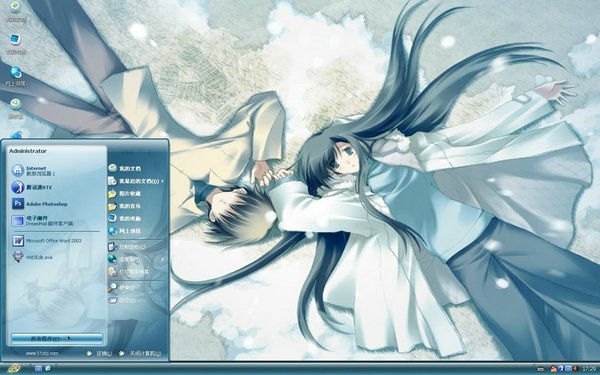Launch VNISEdit.exe from the Start menu
This screenshot has height=375, width=600.
[32, 257]
